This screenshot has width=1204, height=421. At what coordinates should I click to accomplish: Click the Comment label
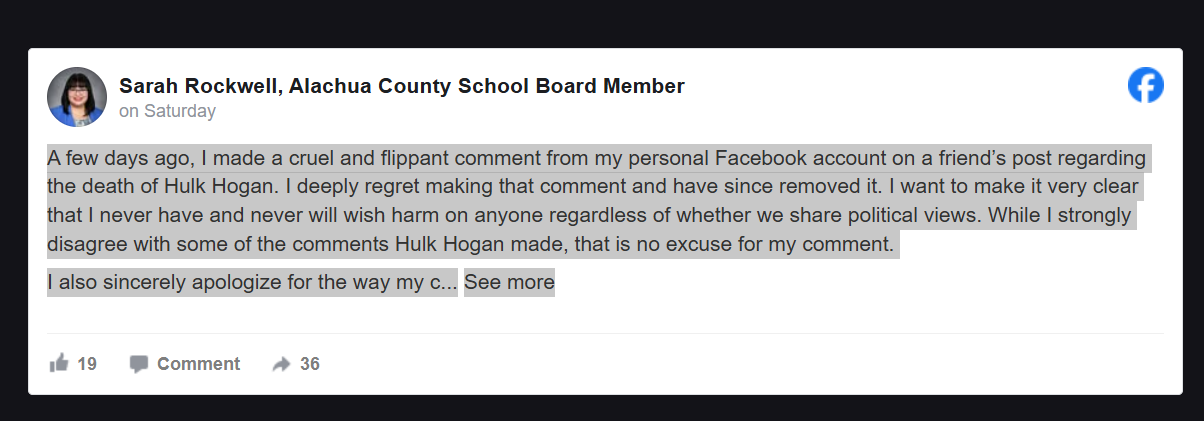pos(198,364)
